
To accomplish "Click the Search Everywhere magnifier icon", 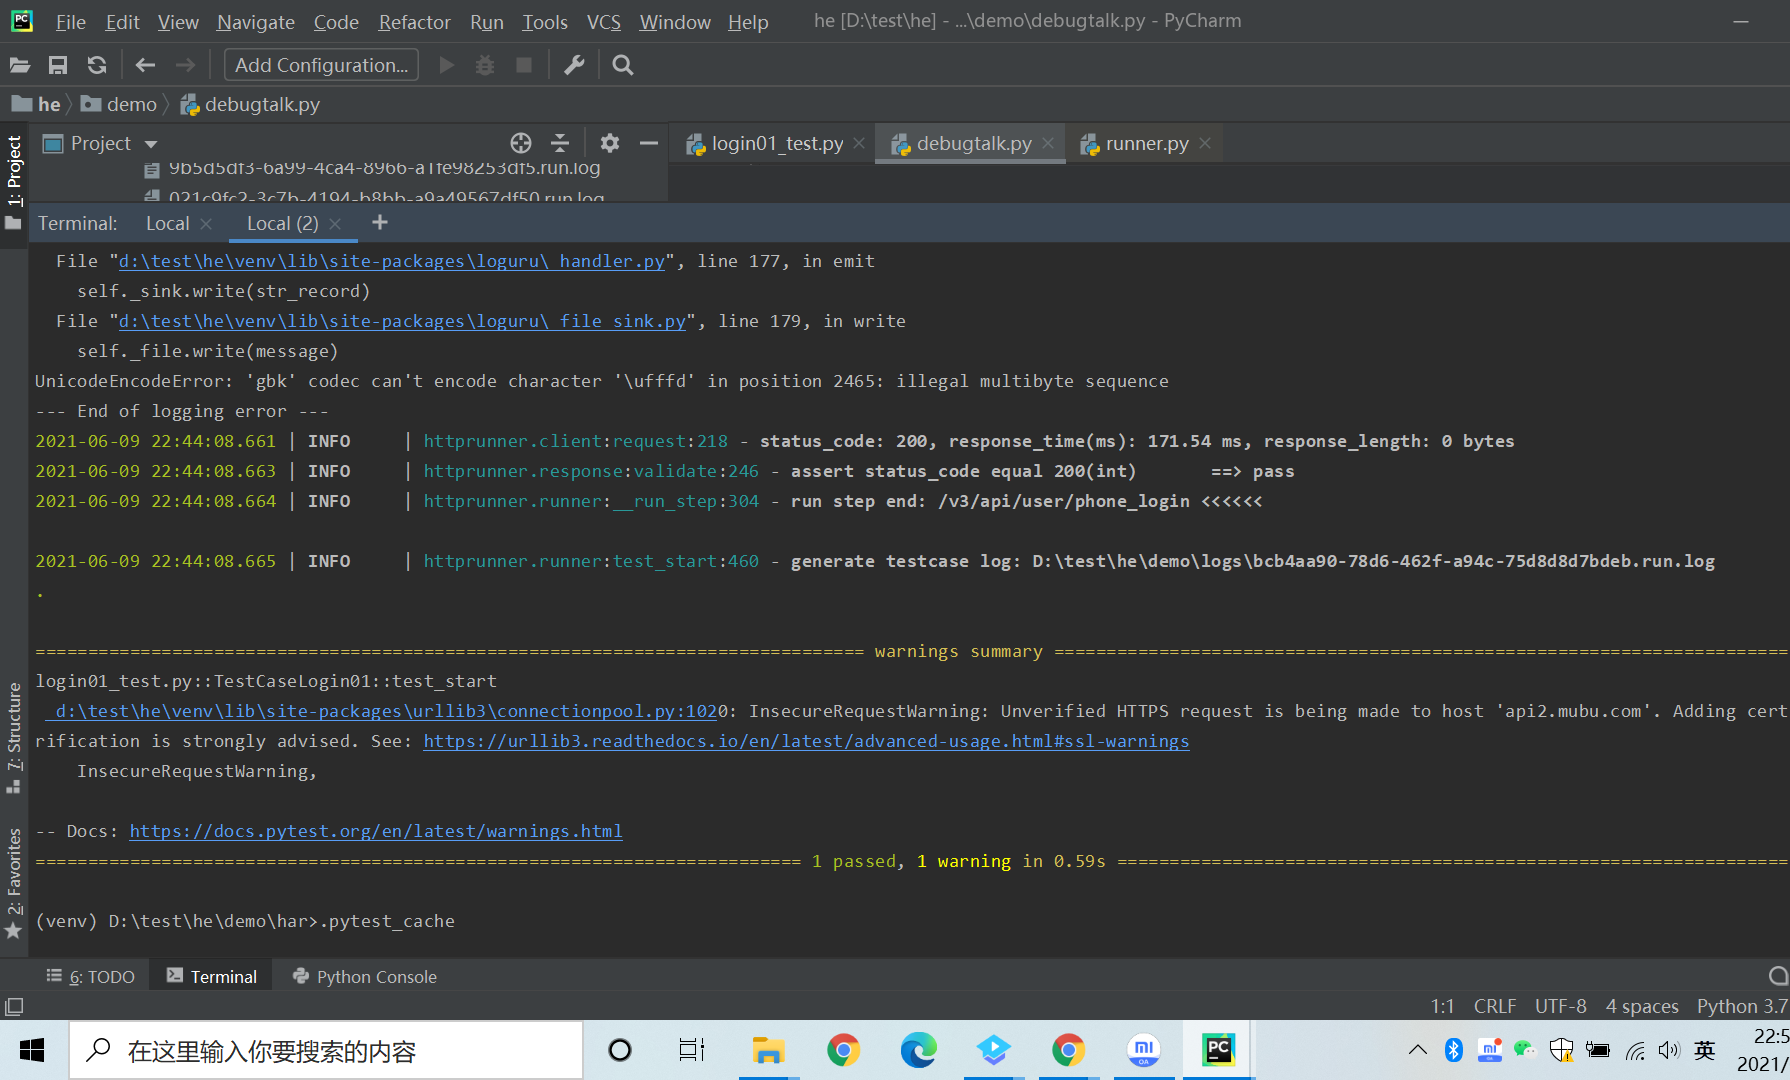I will [x=622, y=65].
